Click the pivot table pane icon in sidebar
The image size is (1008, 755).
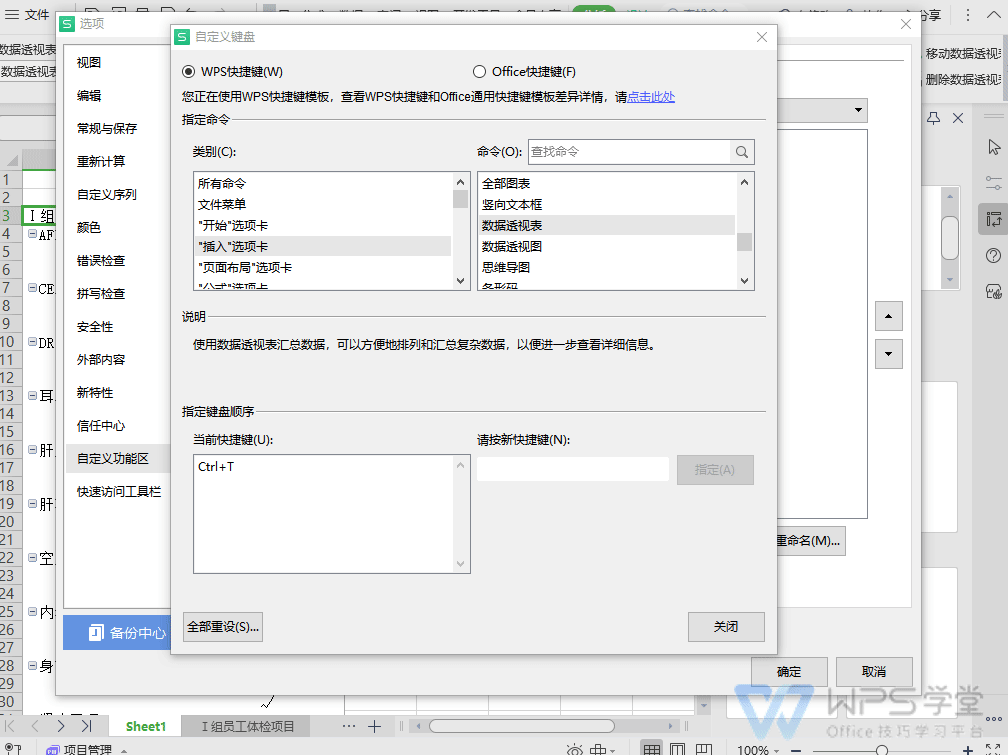[x=994, y=219]
